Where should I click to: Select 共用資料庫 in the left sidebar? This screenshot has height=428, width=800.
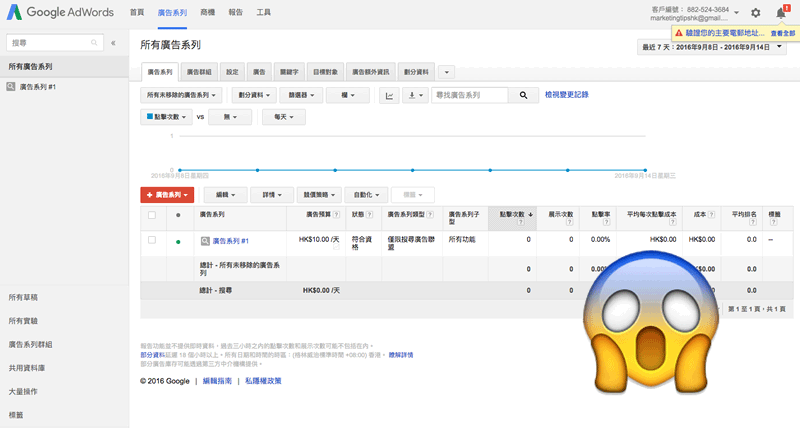(x=27, y=368)
